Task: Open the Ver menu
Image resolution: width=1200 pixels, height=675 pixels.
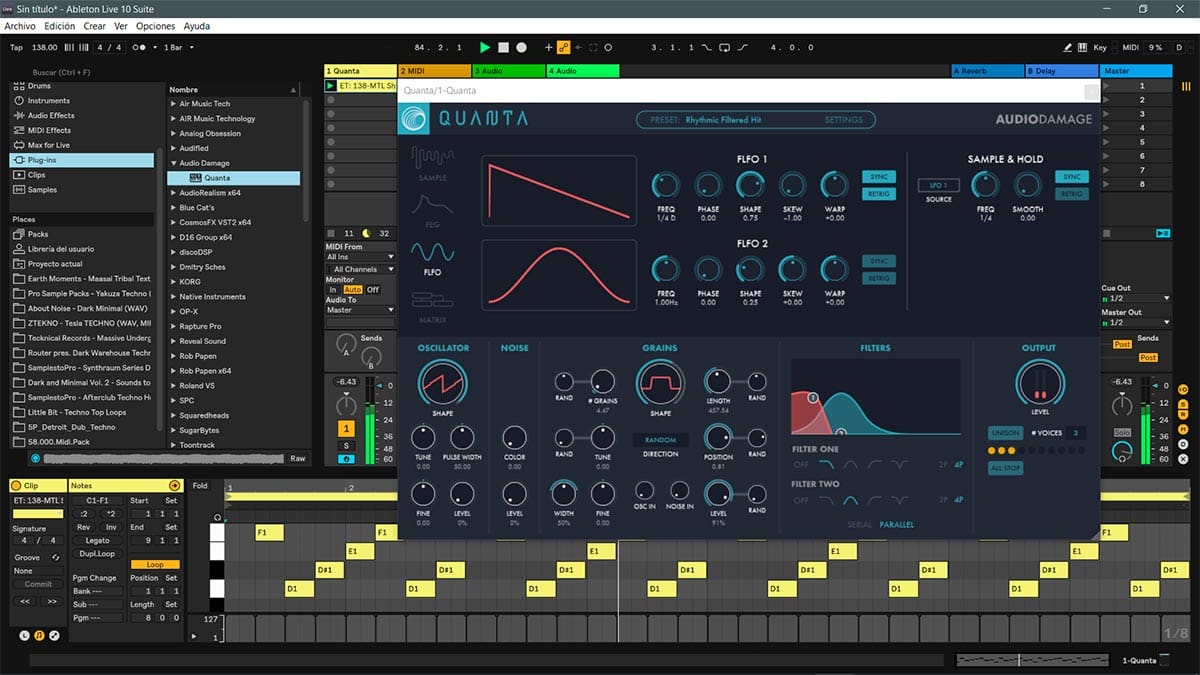Action: tap(121, 26)
